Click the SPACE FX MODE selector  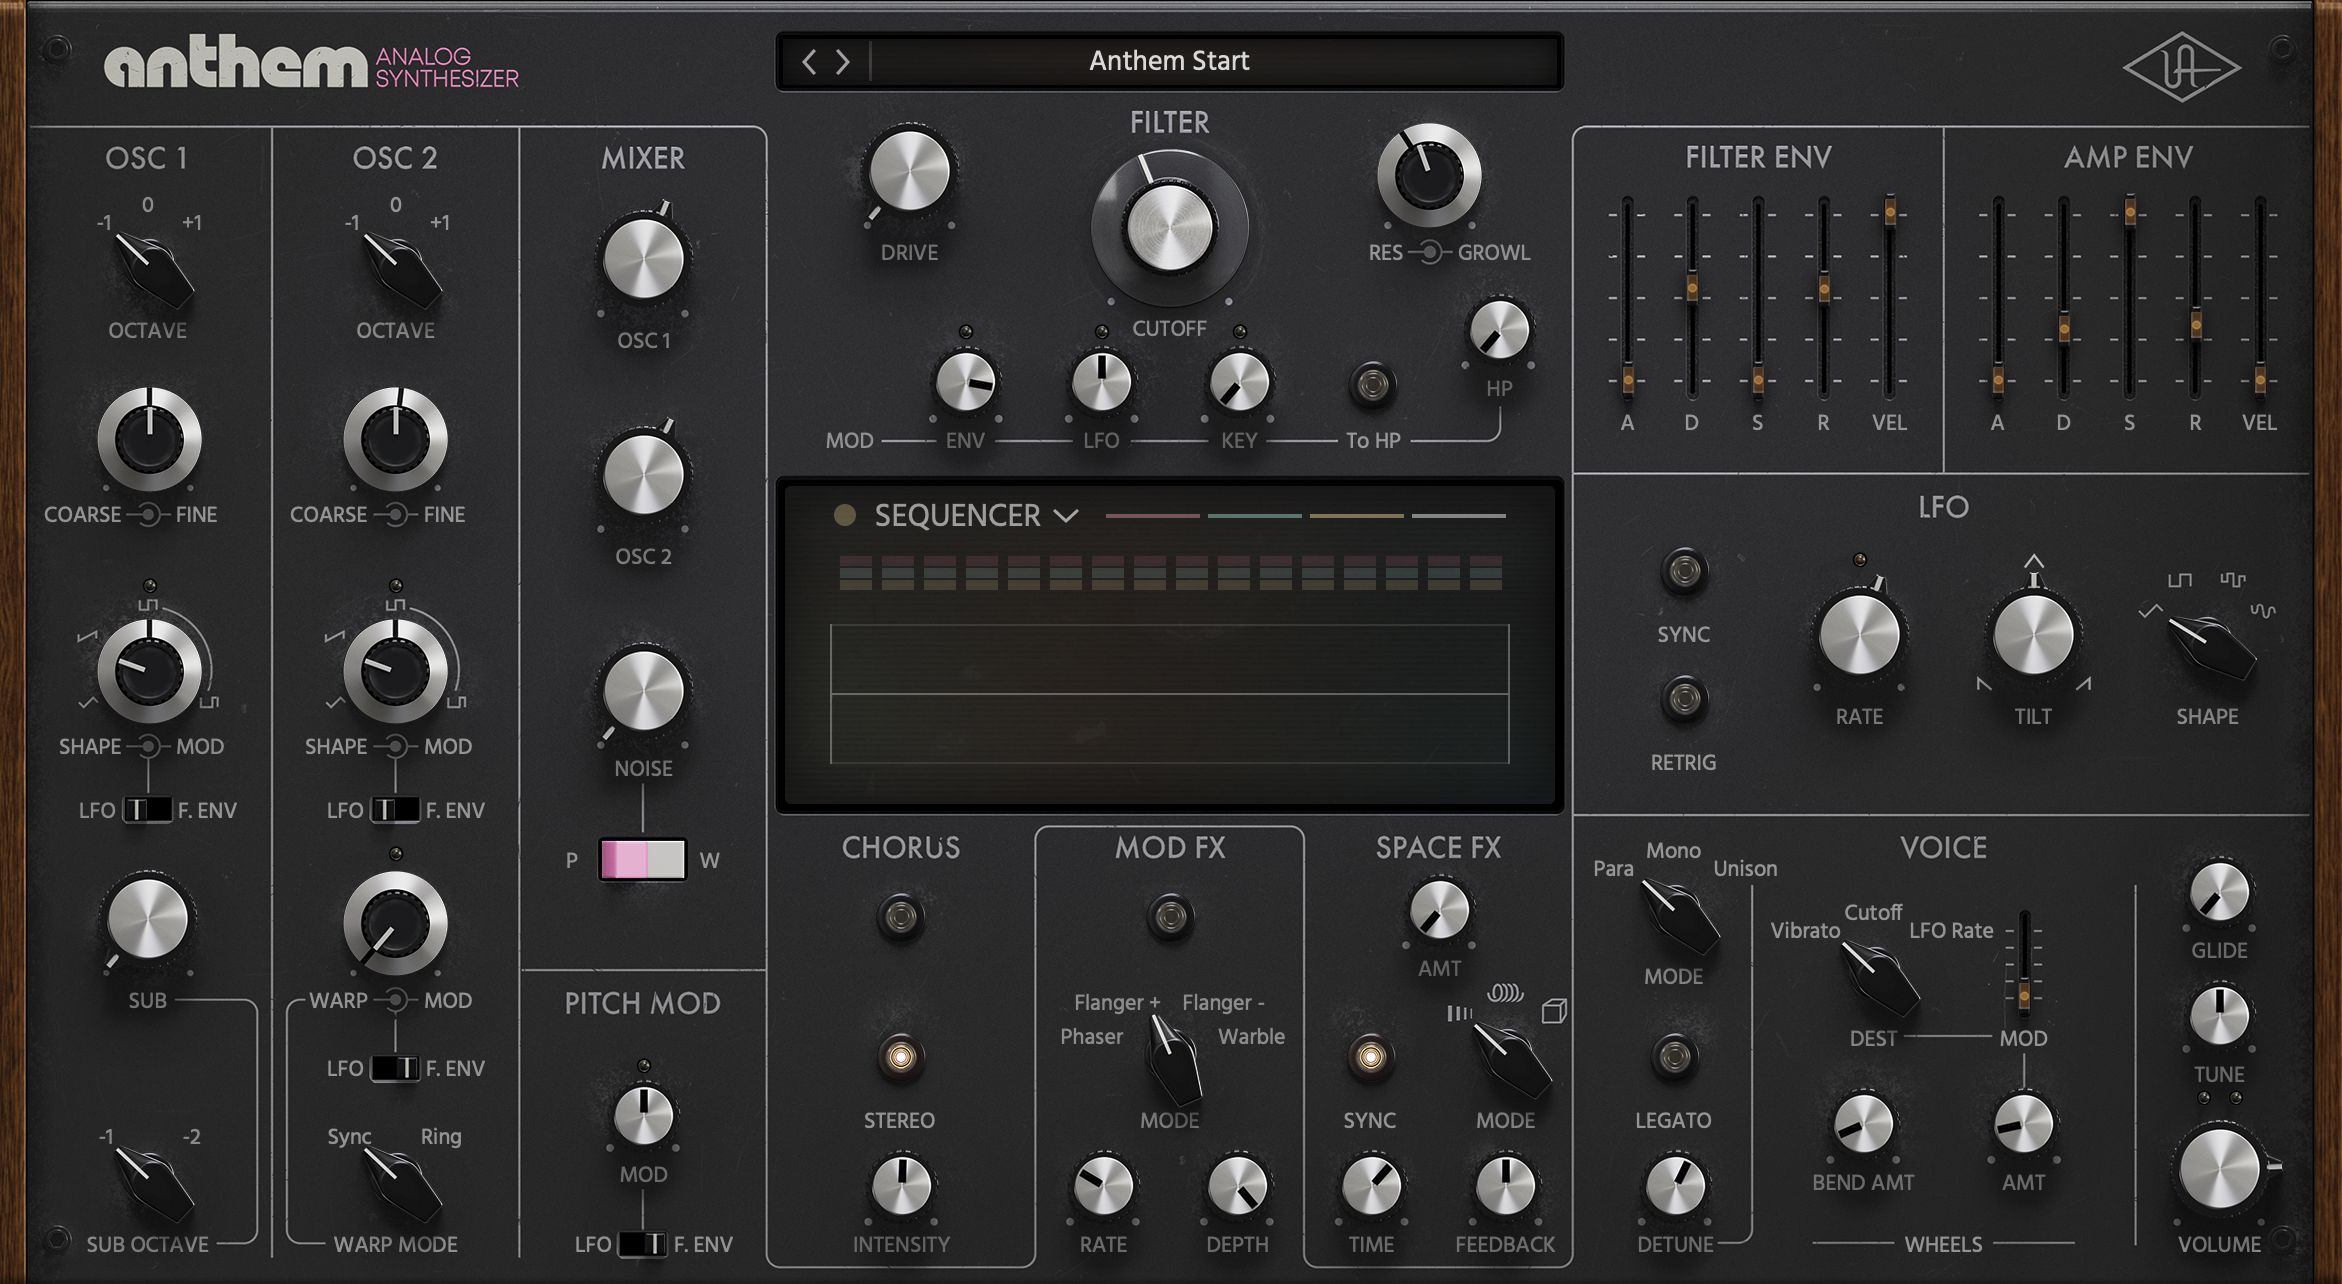coord(1512,1062)
